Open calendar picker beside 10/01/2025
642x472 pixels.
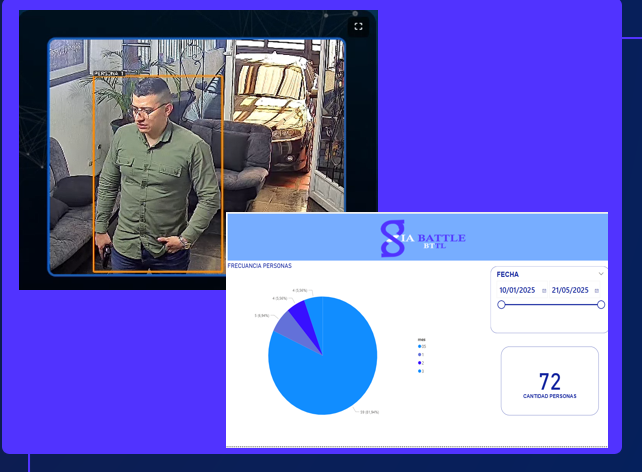(x=544, y=291)
